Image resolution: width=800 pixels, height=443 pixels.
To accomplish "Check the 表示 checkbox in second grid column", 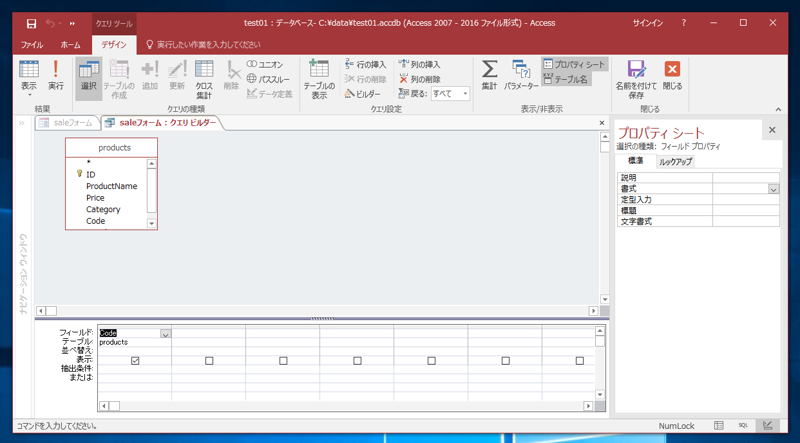I will [x=209, y=360].
